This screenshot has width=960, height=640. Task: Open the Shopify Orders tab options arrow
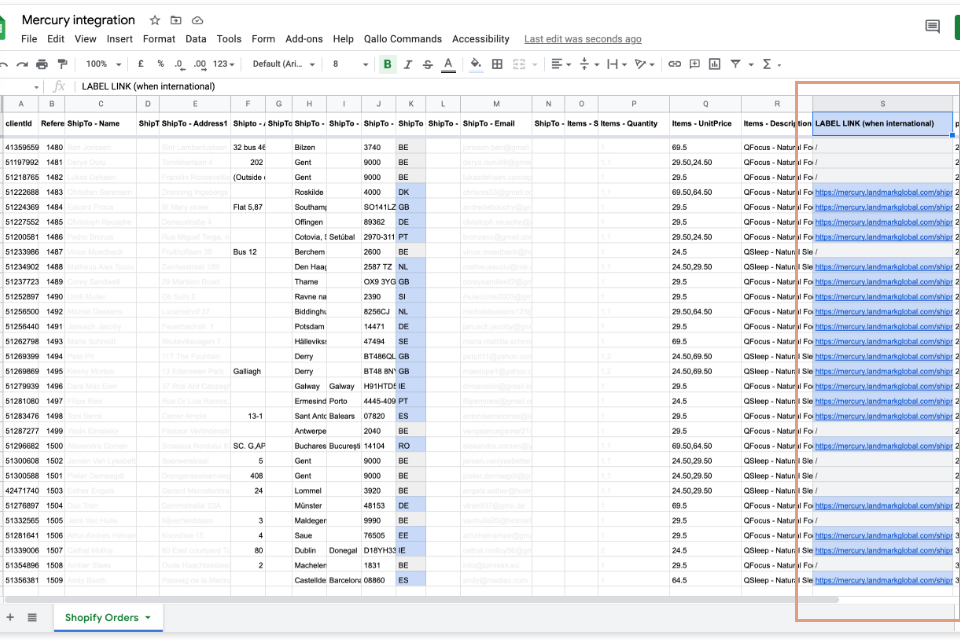[148, 617]
